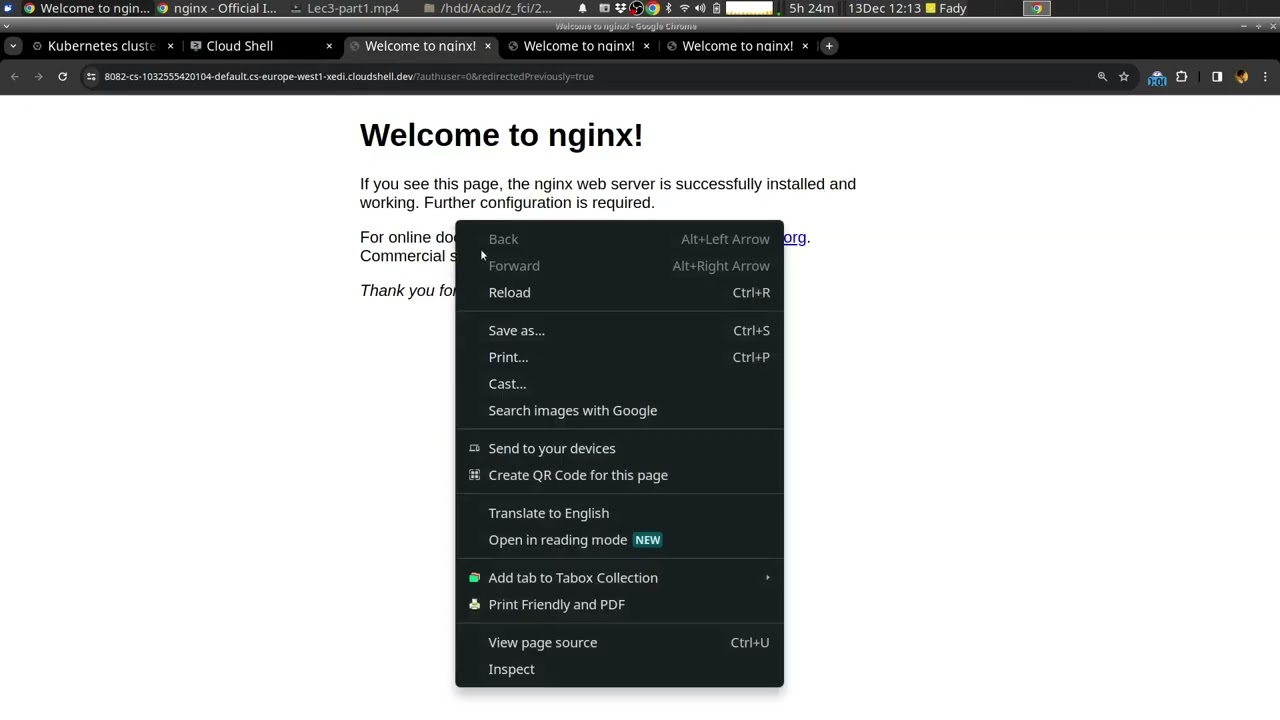Choose Create QR Code for this page
This screenshot has height=720, width=1280.
point(619,476)
